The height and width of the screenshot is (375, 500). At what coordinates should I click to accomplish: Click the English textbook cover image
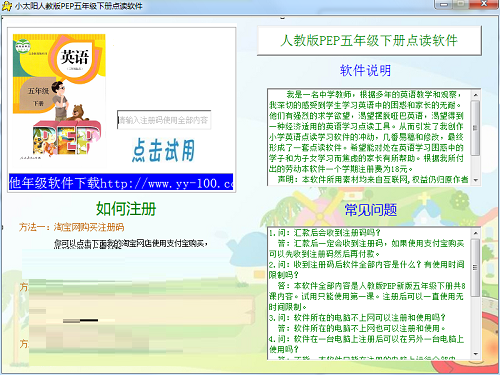click(x=59, y=95)
